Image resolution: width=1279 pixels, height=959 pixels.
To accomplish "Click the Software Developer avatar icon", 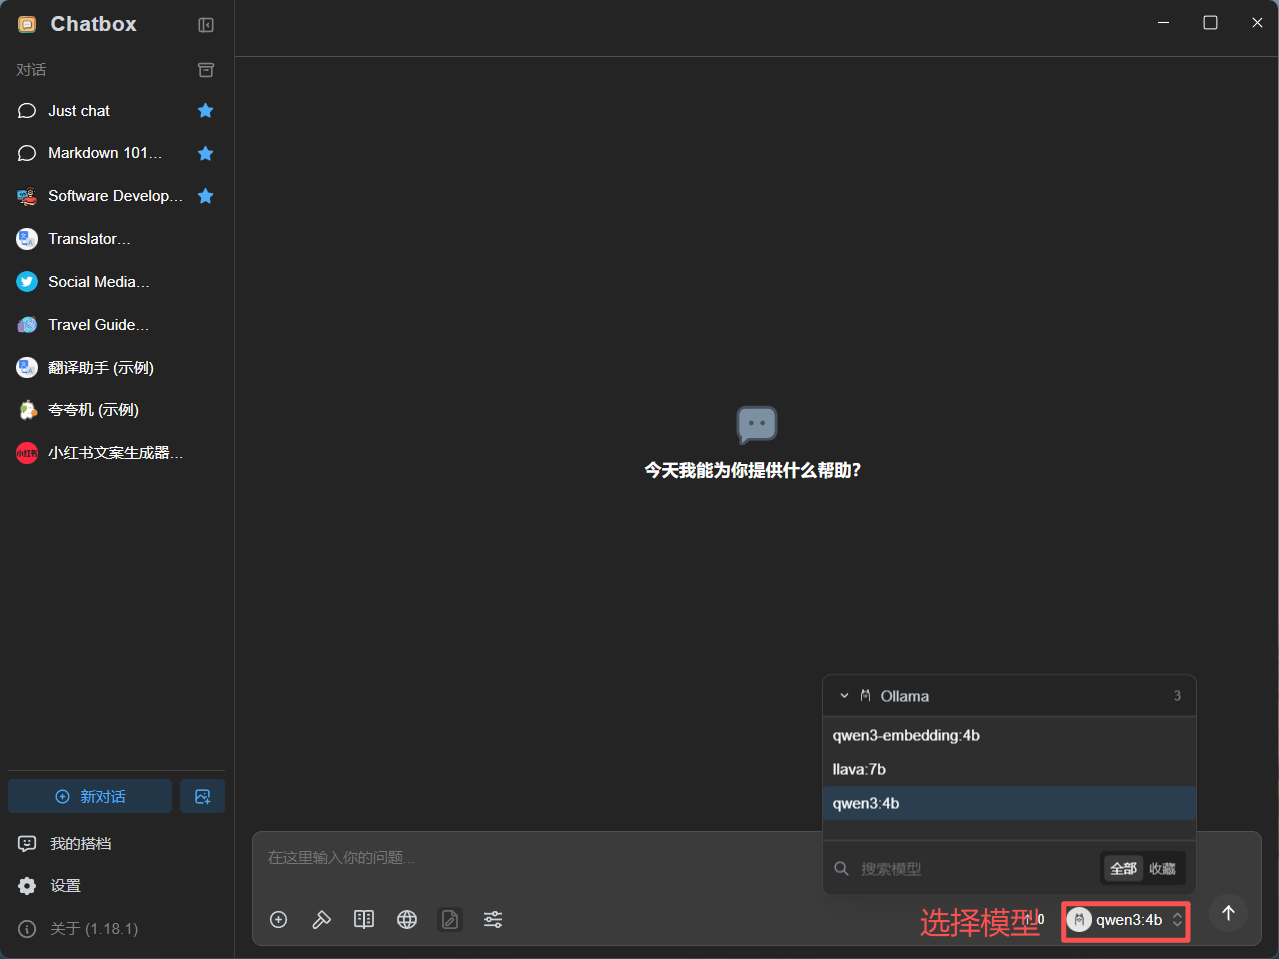I will pos(27,196).
